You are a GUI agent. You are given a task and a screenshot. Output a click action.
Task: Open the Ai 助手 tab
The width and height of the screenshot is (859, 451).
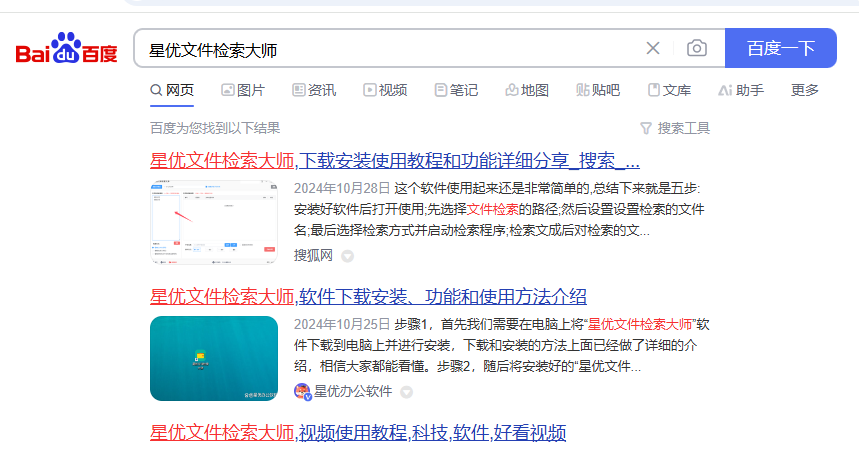741,90
